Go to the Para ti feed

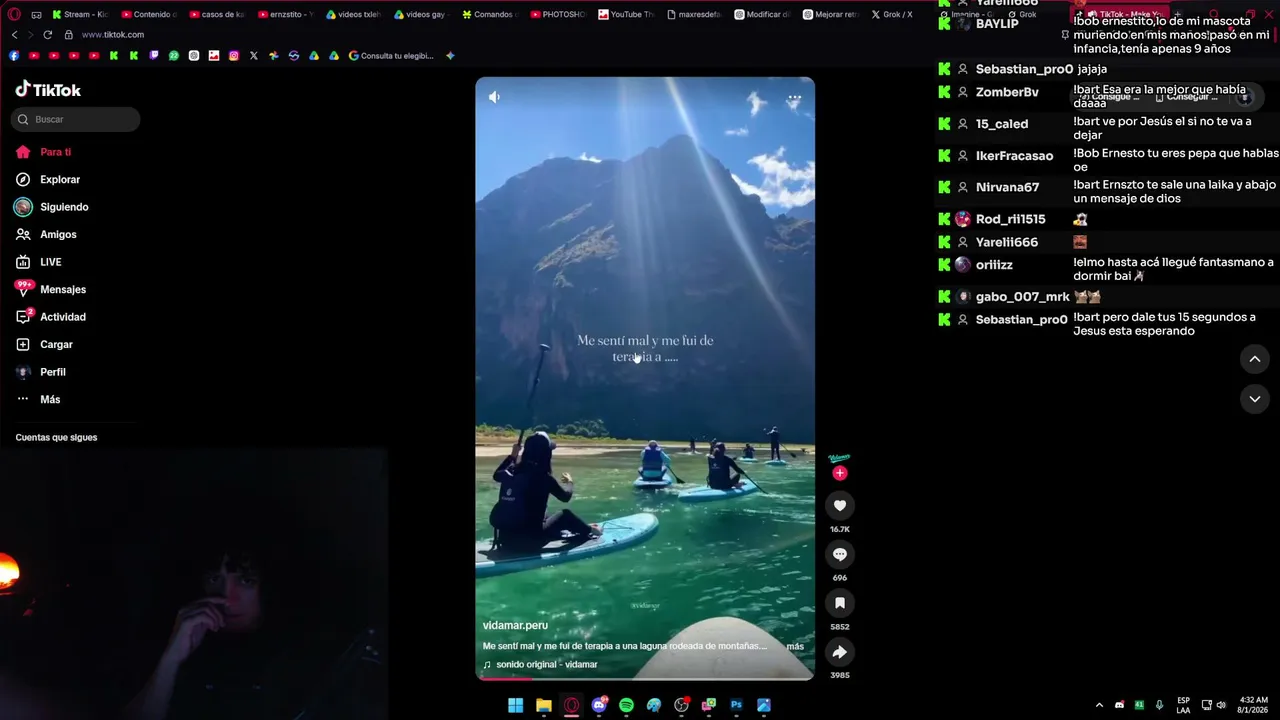[x=43, y=152]
